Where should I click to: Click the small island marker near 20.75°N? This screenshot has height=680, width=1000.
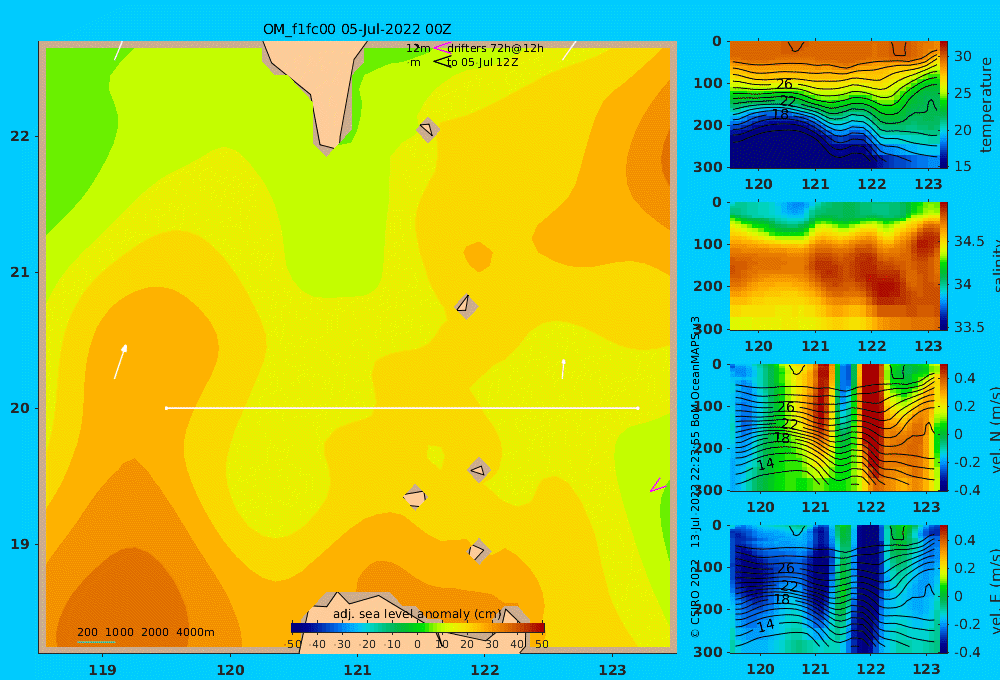[x=466, y=306]
